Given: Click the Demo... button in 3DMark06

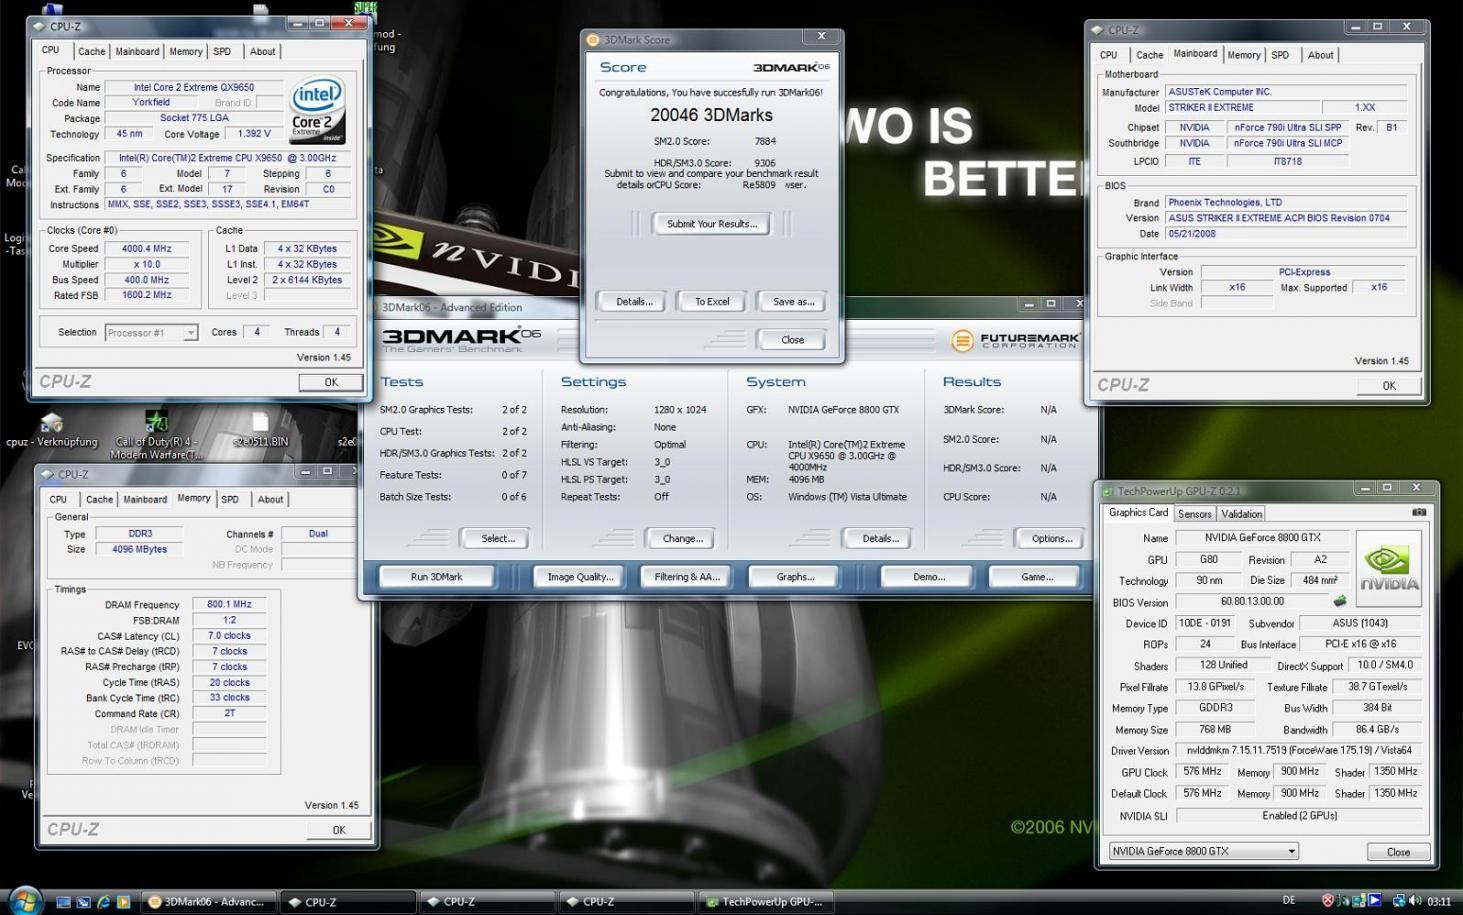Looking at the screenshot, I should pos(929,577).
